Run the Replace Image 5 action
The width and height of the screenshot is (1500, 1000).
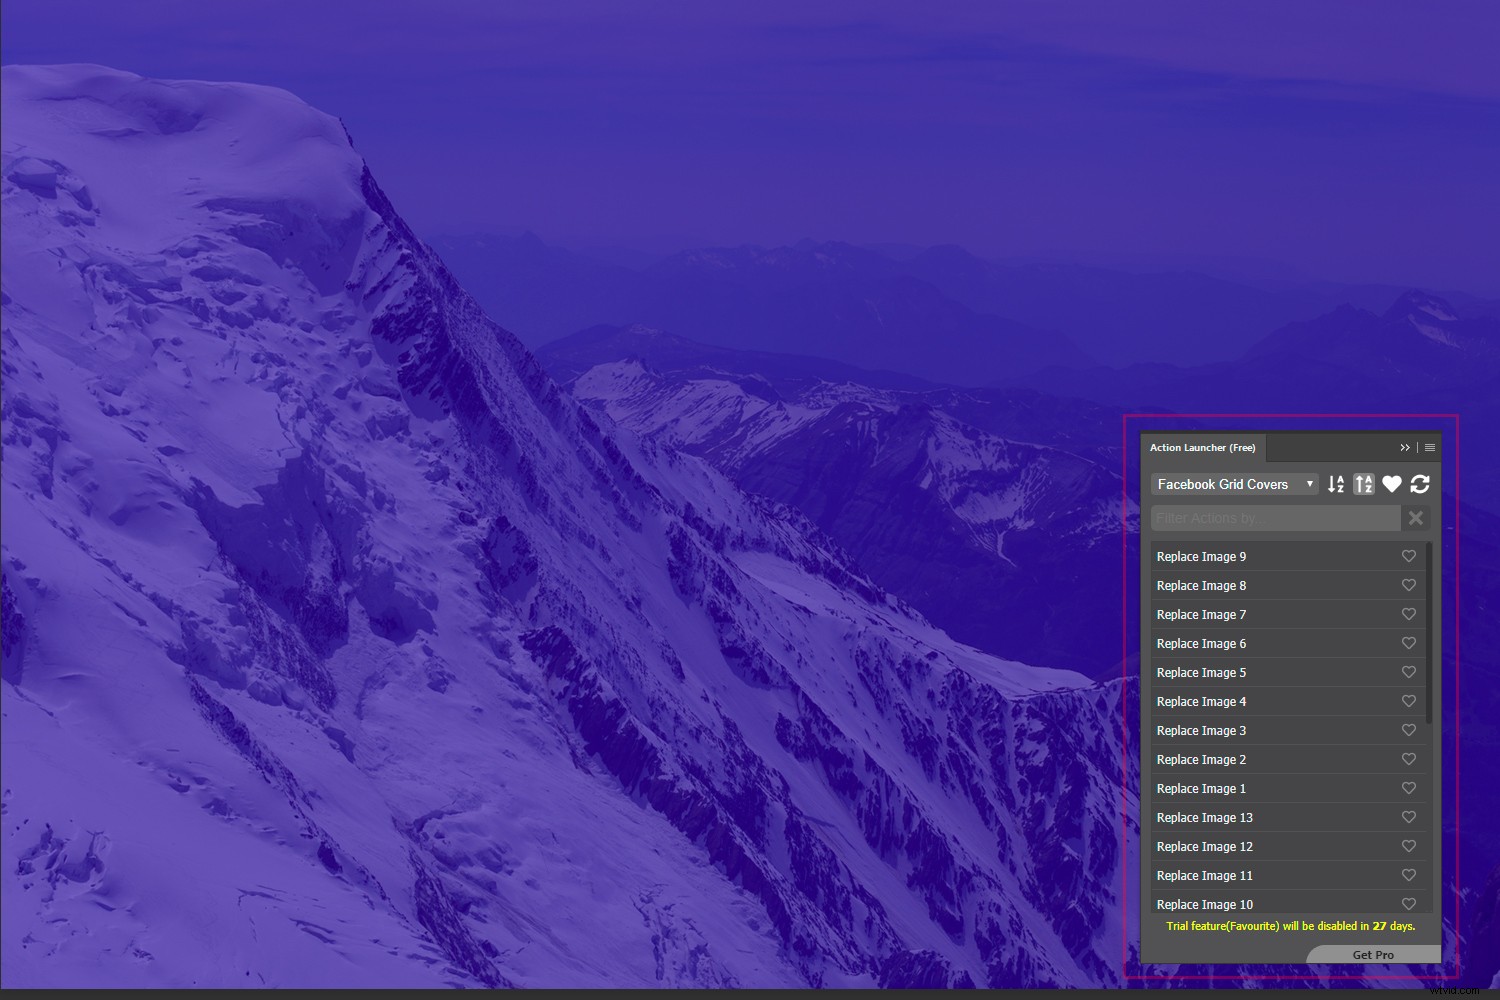click(x=1250, y=672)
